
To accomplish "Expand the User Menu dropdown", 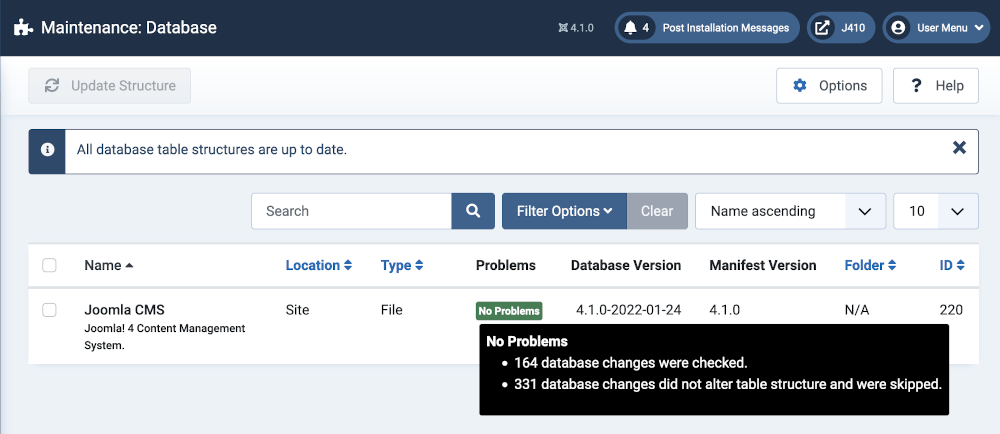I will click(936, 28).
